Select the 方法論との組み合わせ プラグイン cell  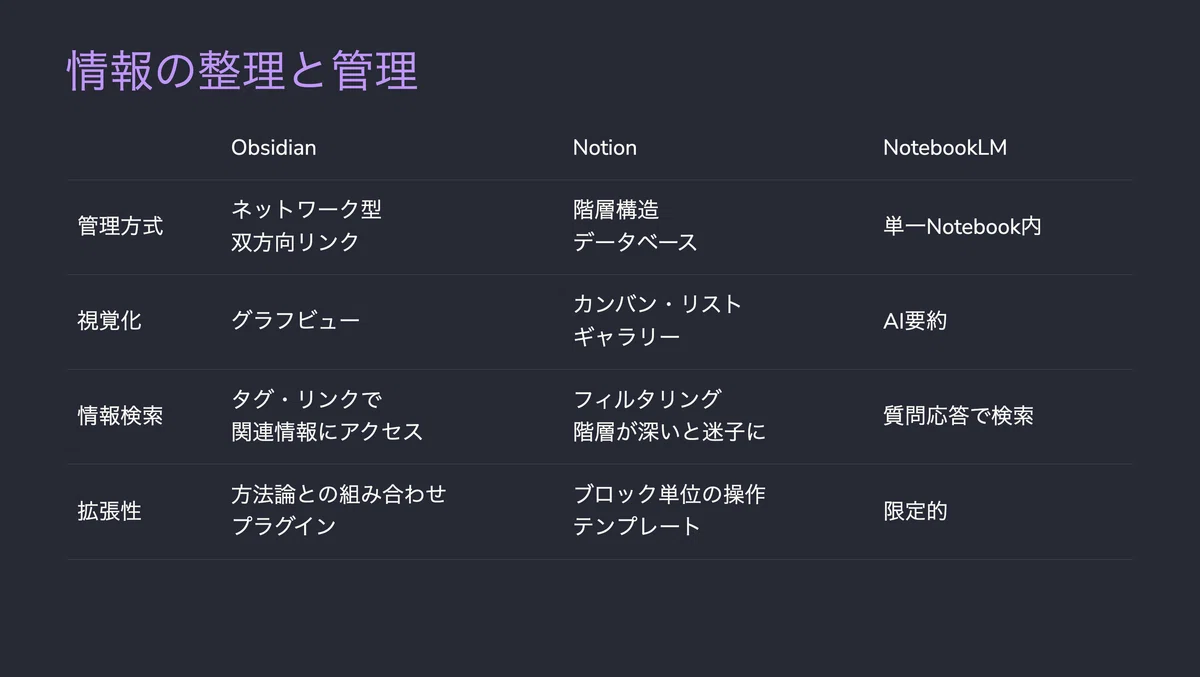[x=338, y=511]
